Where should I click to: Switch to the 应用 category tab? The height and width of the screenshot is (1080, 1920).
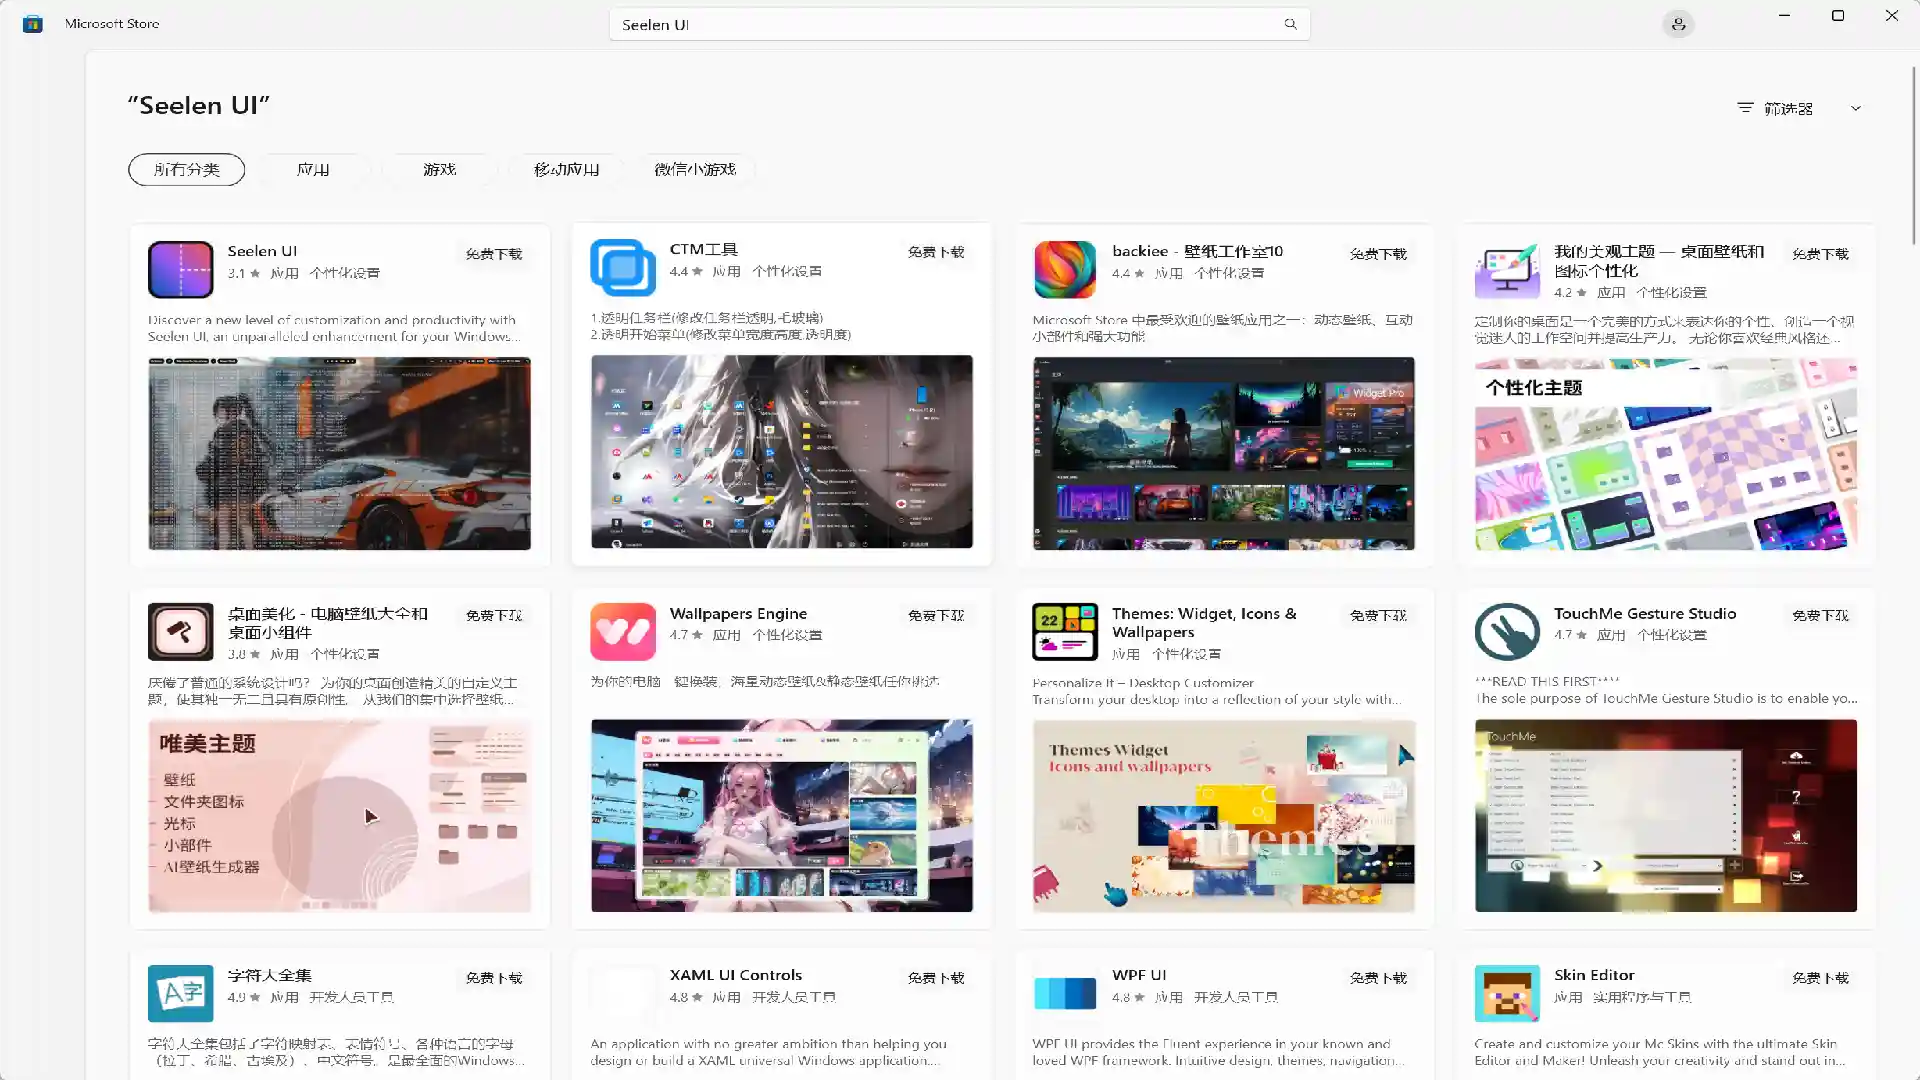pyautogui.click(x=314, y=169)
